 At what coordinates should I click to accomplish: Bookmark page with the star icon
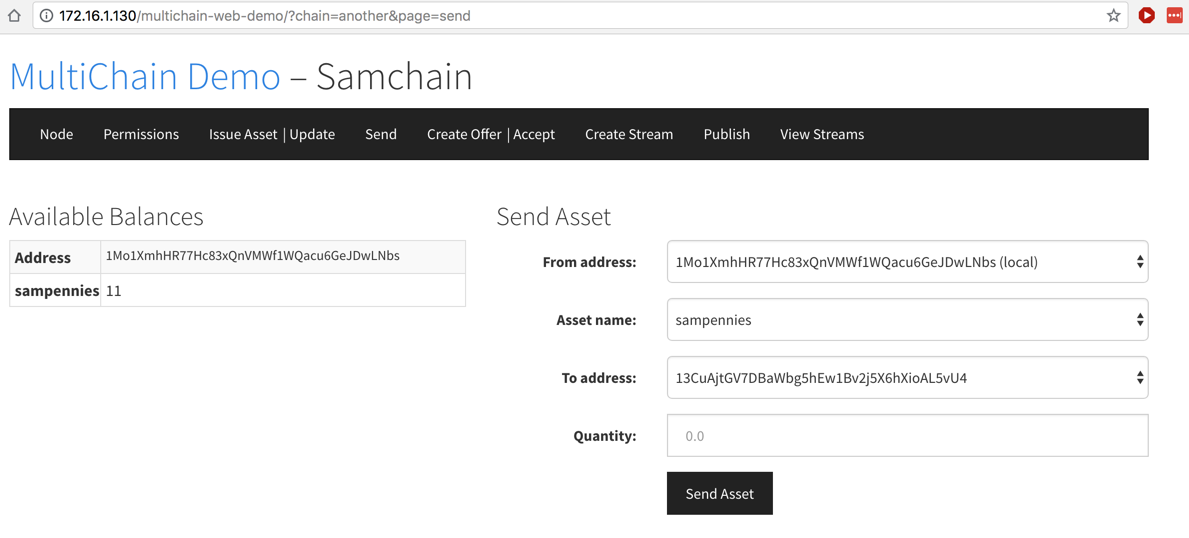[1113, 16]
